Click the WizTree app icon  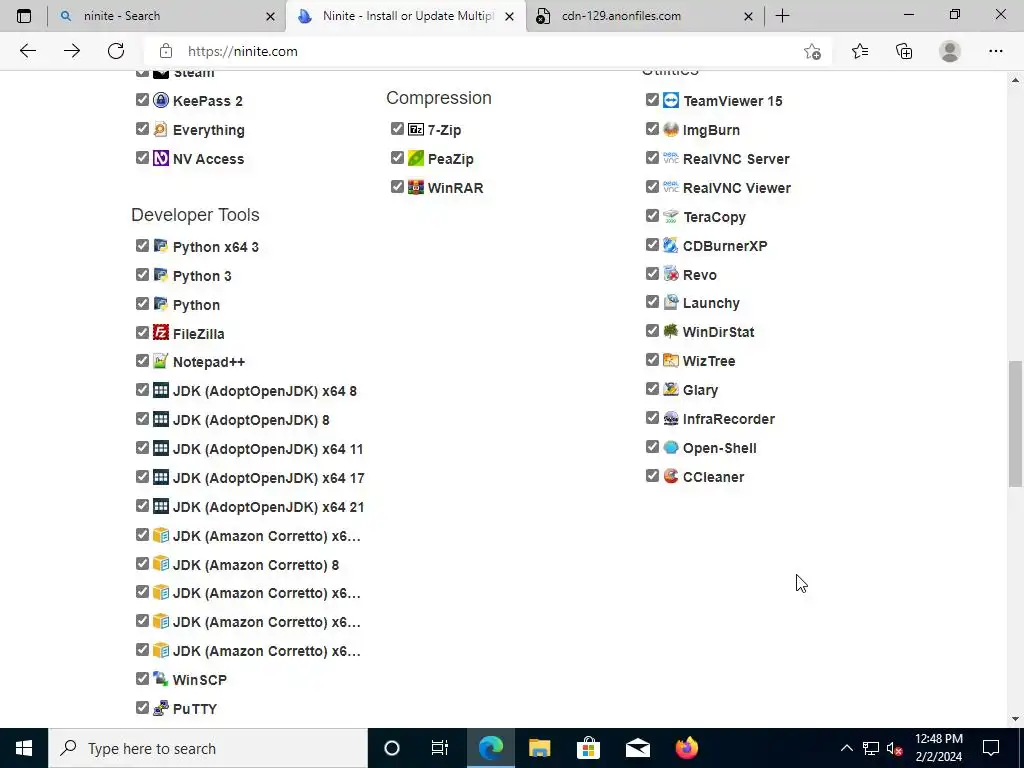671,360
